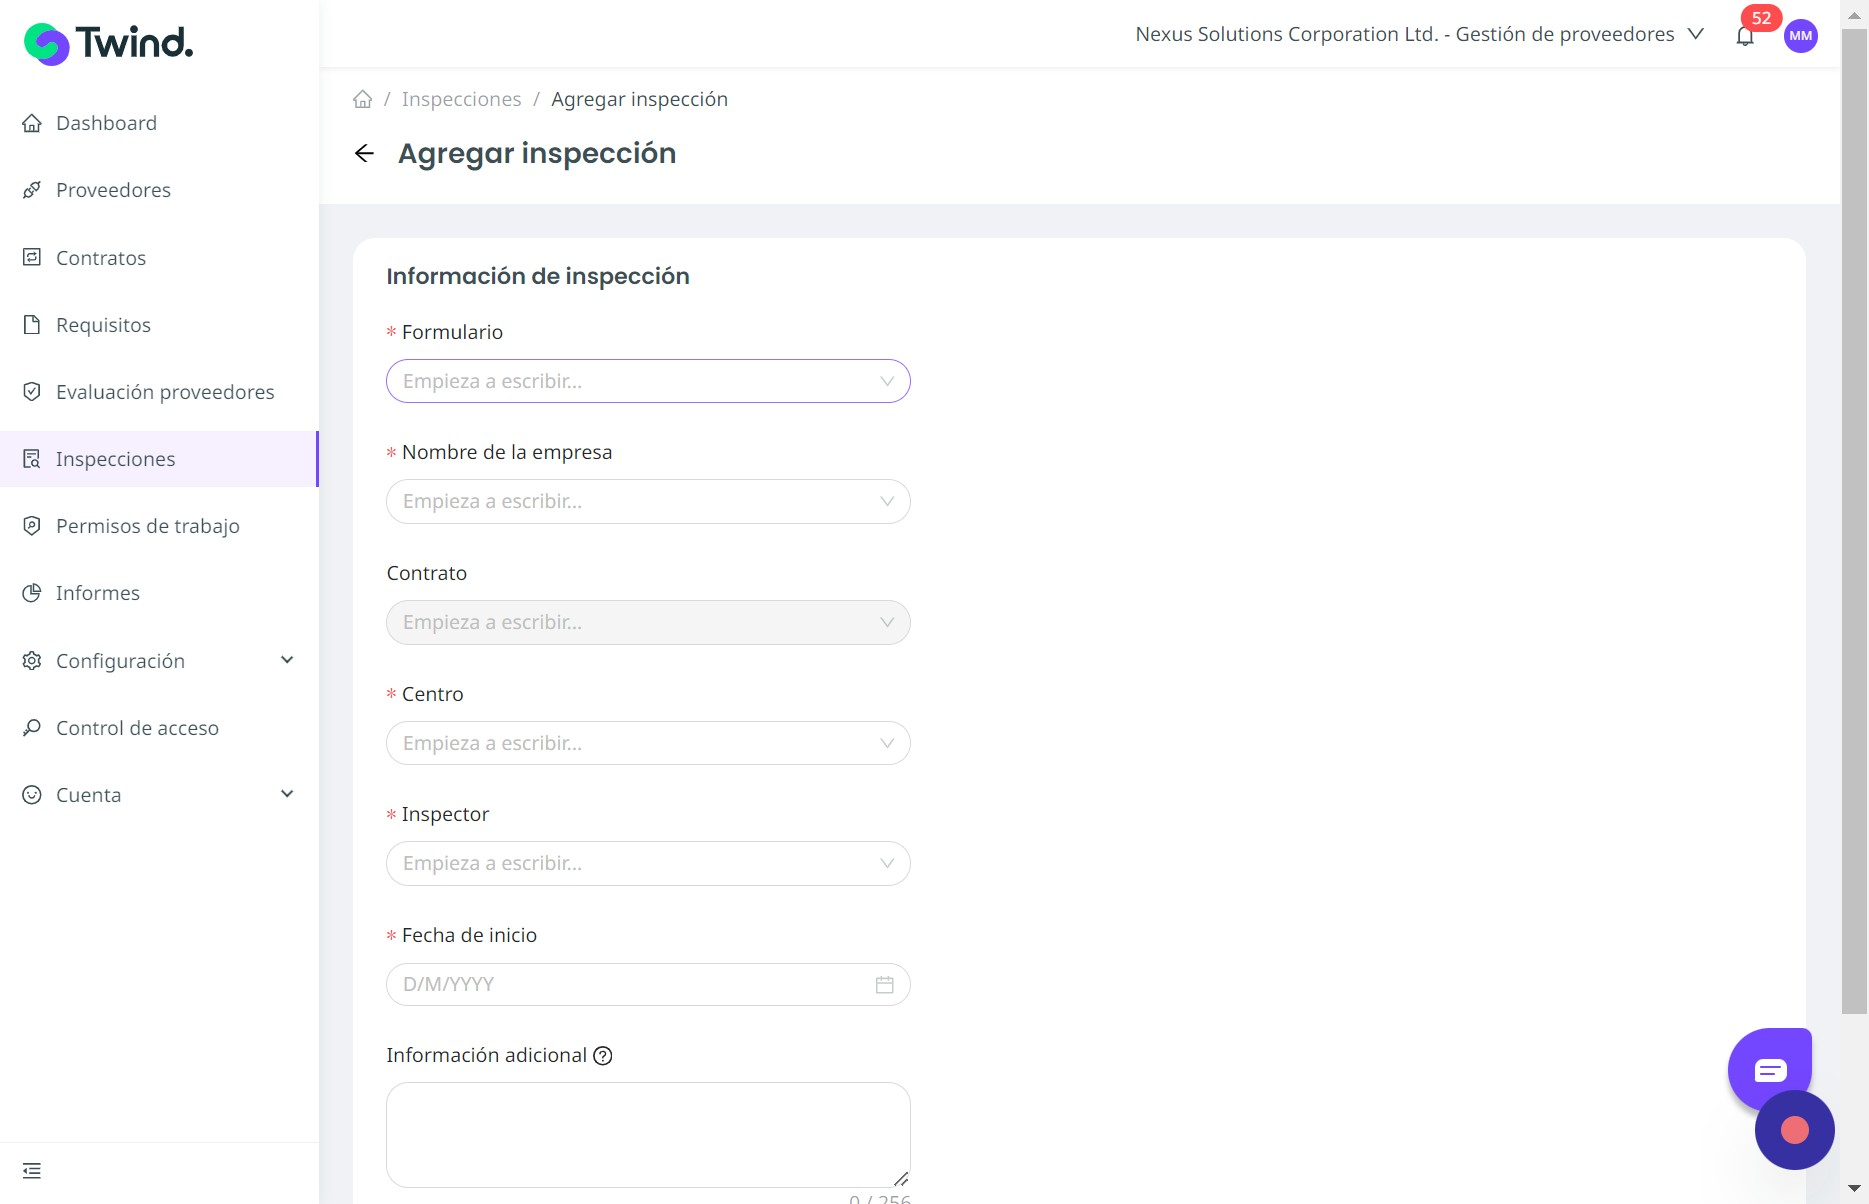Click the scrollbar down arrow
The image size is (1869, 1204).
coord(1854,1189)
